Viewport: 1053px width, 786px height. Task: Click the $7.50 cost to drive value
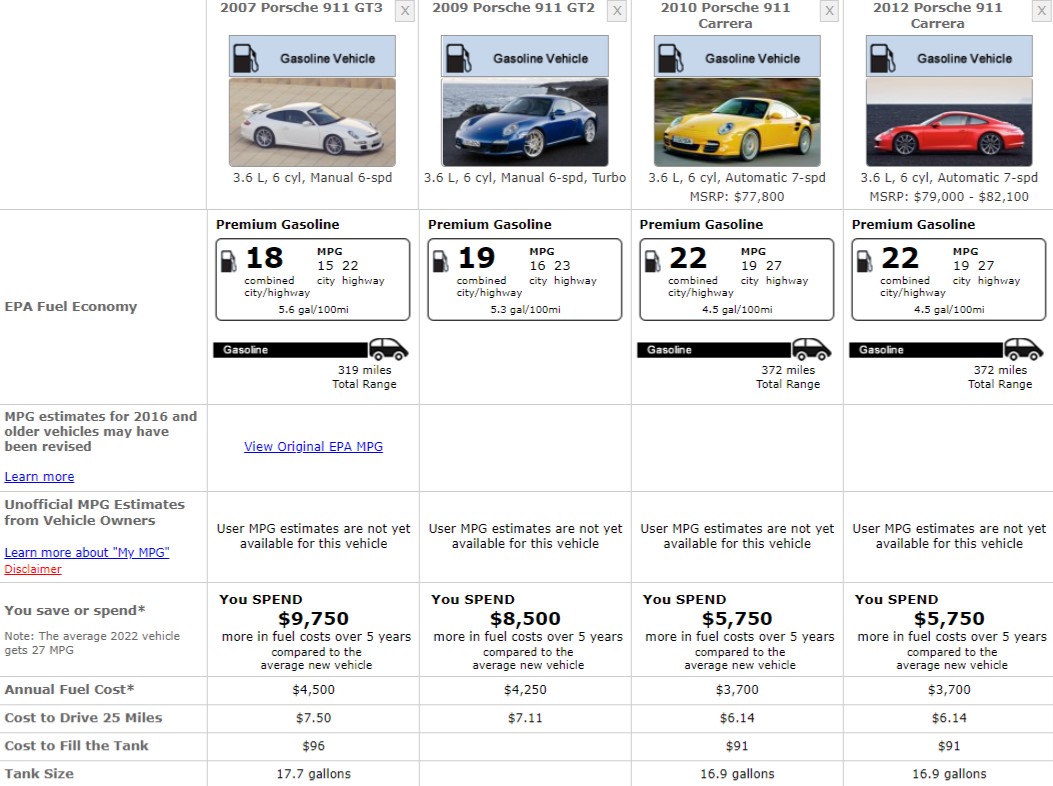(314, 718)
